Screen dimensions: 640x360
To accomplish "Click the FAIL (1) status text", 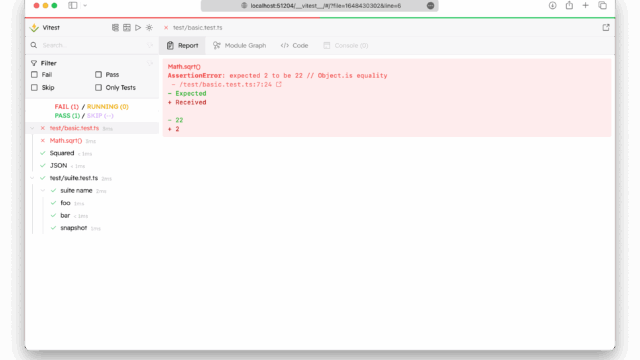I will [67, 107].
